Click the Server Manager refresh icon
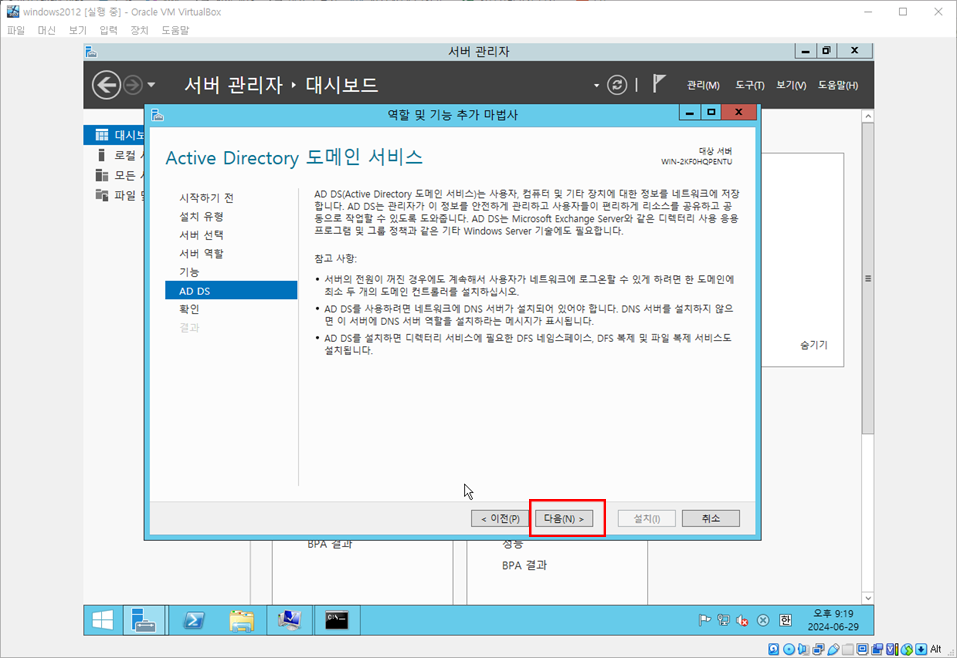The width and height of the screenshot is (957, 658). tap(616, 85)
